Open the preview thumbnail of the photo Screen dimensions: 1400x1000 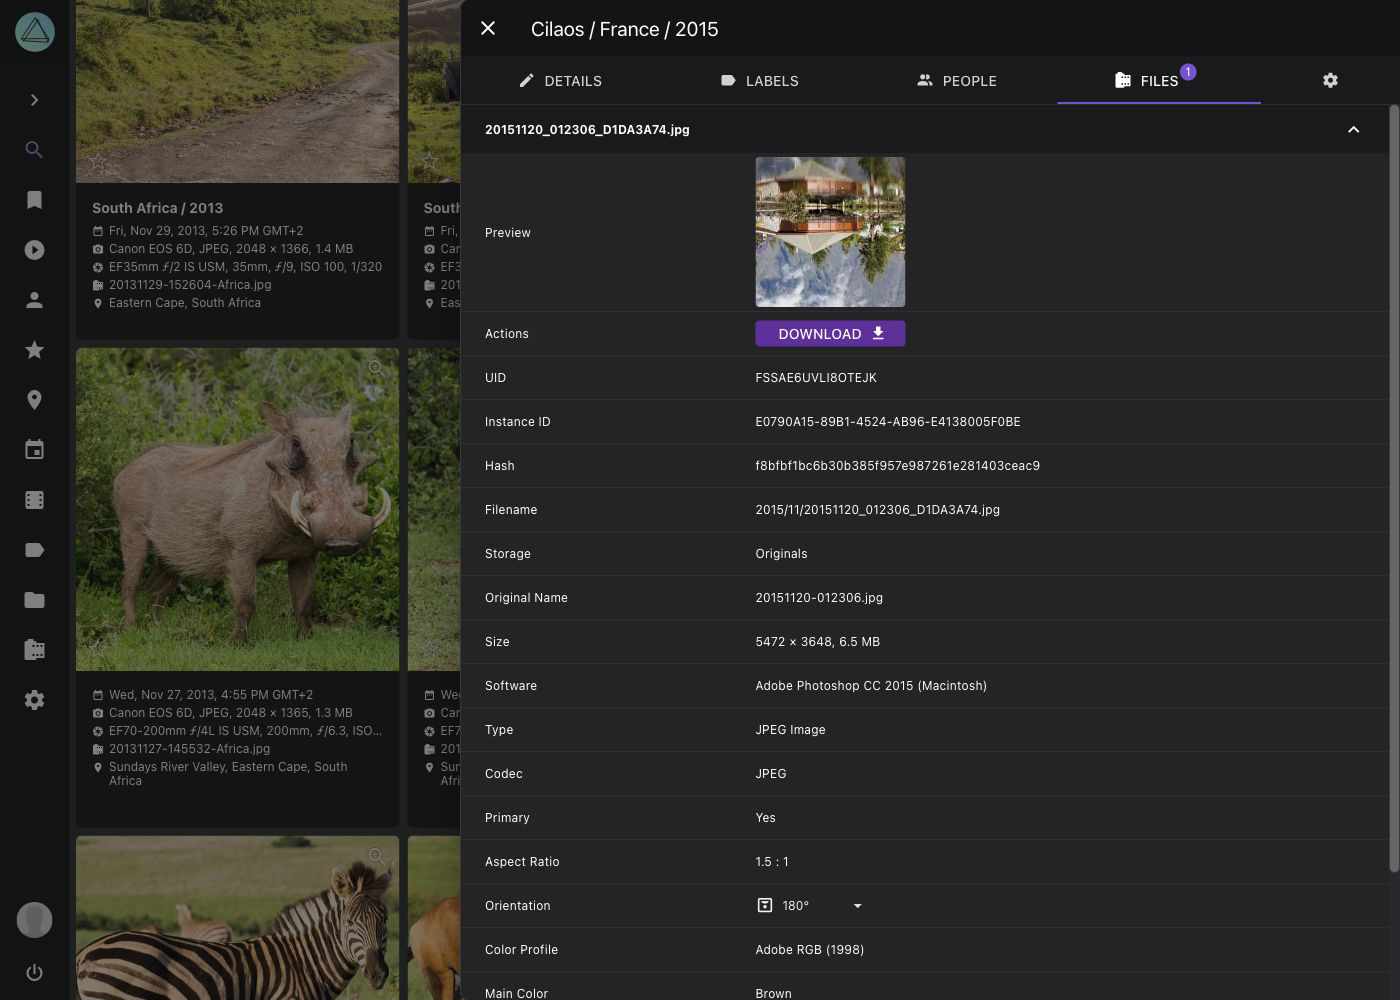click(830, 232)
